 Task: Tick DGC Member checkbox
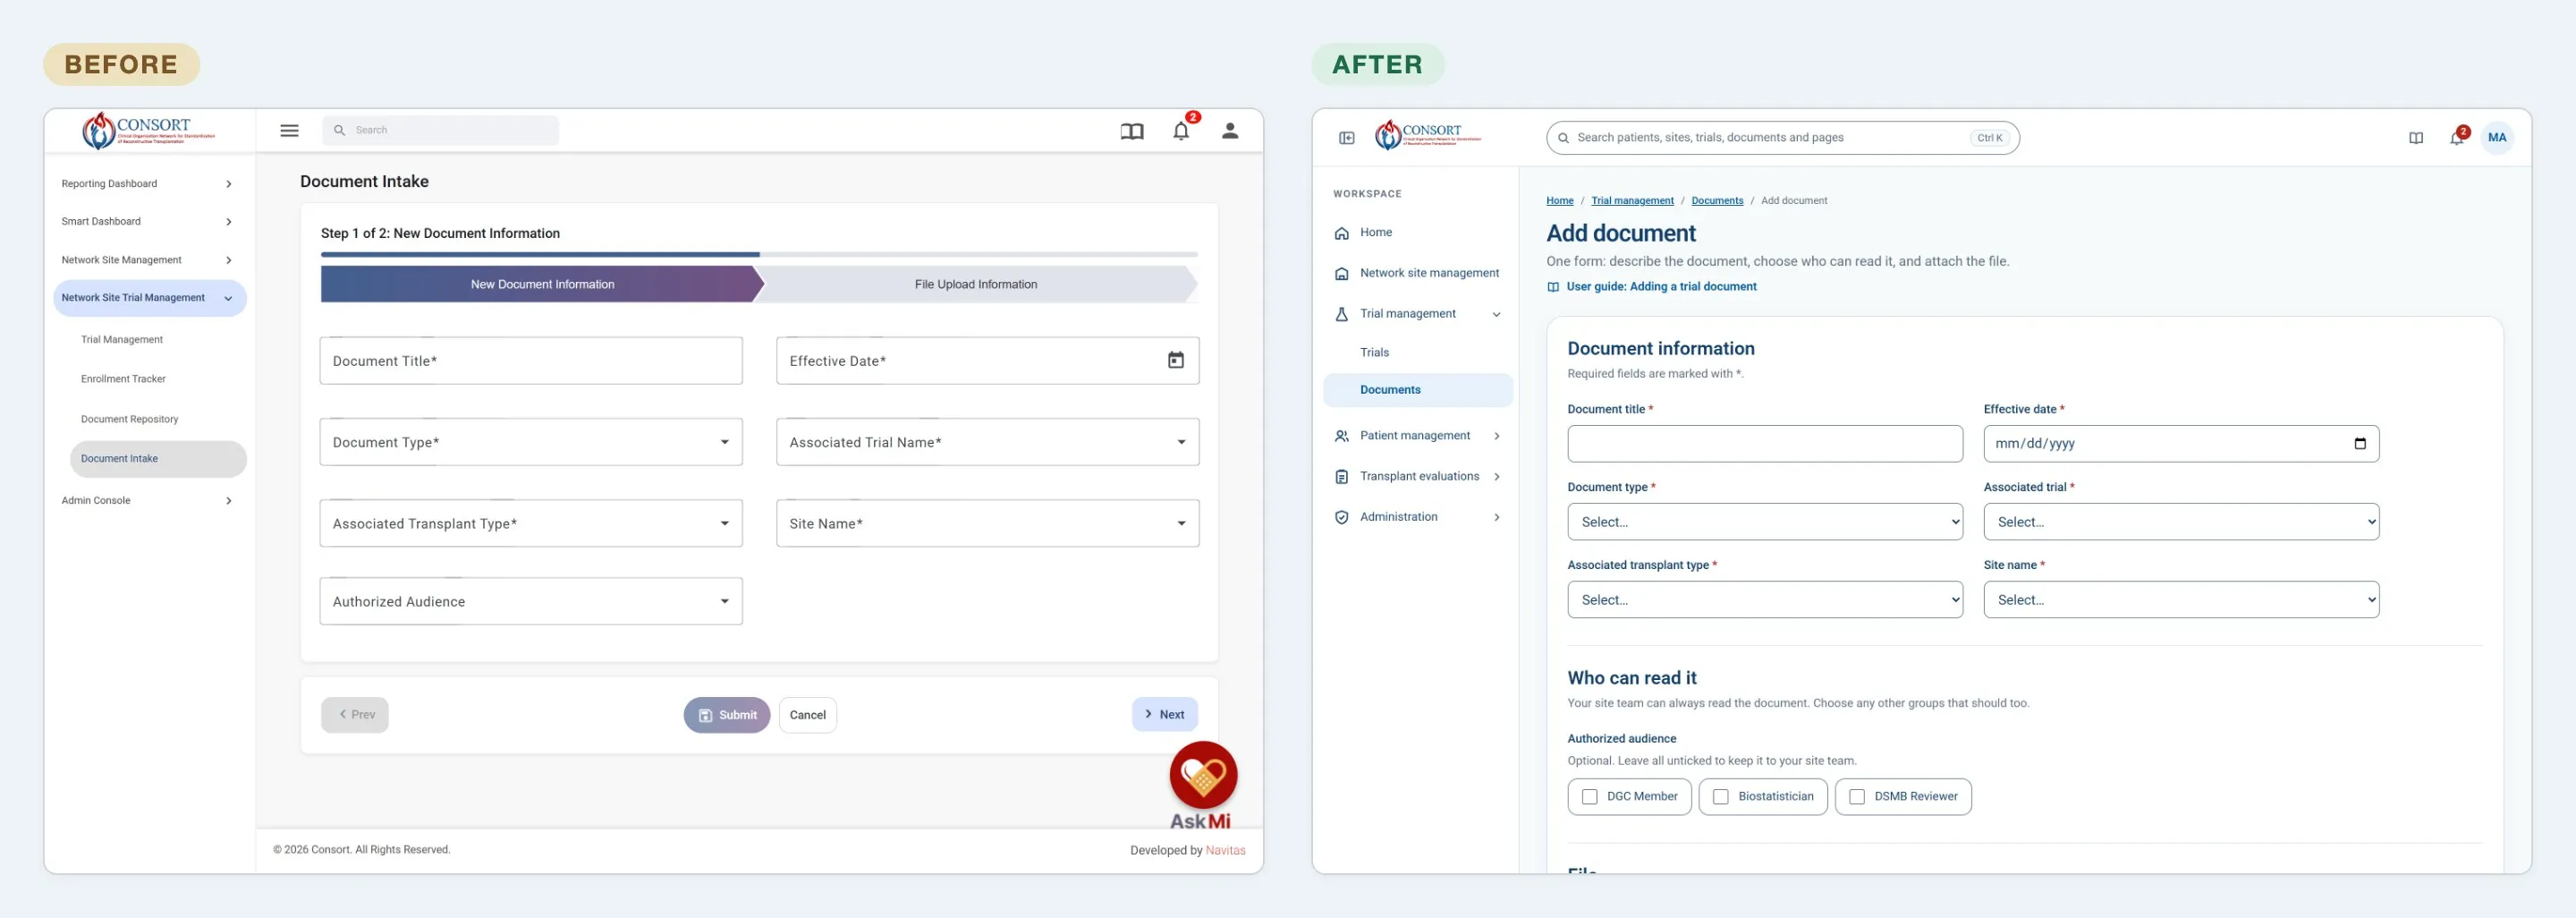(1589, 797)
